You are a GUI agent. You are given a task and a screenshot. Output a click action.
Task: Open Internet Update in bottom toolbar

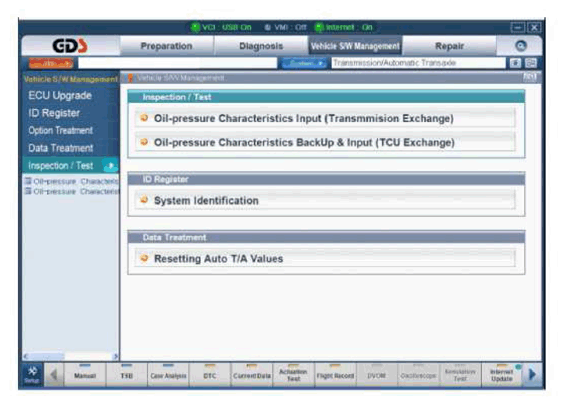click(502, 375)
